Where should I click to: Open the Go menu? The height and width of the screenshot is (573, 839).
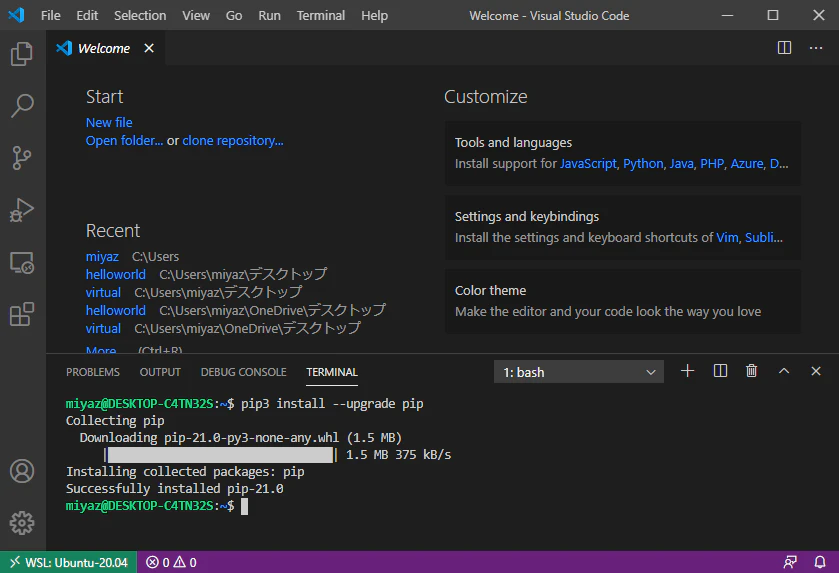pyautogui.click(x=234, y=16)
